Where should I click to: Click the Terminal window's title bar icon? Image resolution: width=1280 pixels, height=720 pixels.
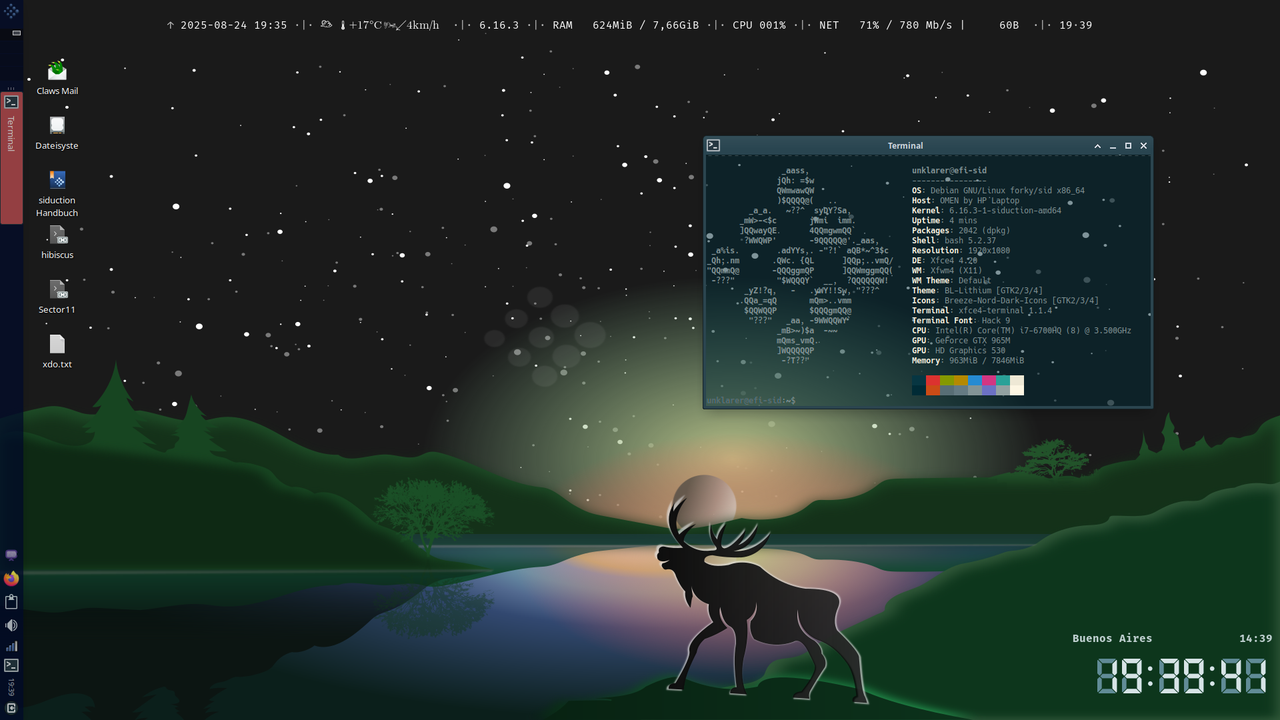[713, 145]
